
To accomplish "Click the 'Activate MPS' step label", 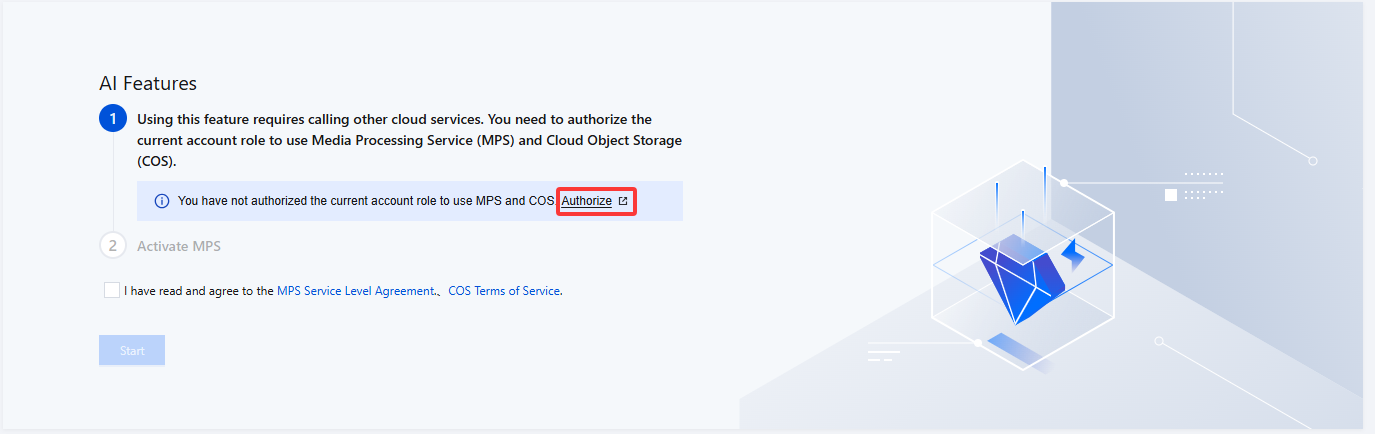I will [x=179, y=246].
